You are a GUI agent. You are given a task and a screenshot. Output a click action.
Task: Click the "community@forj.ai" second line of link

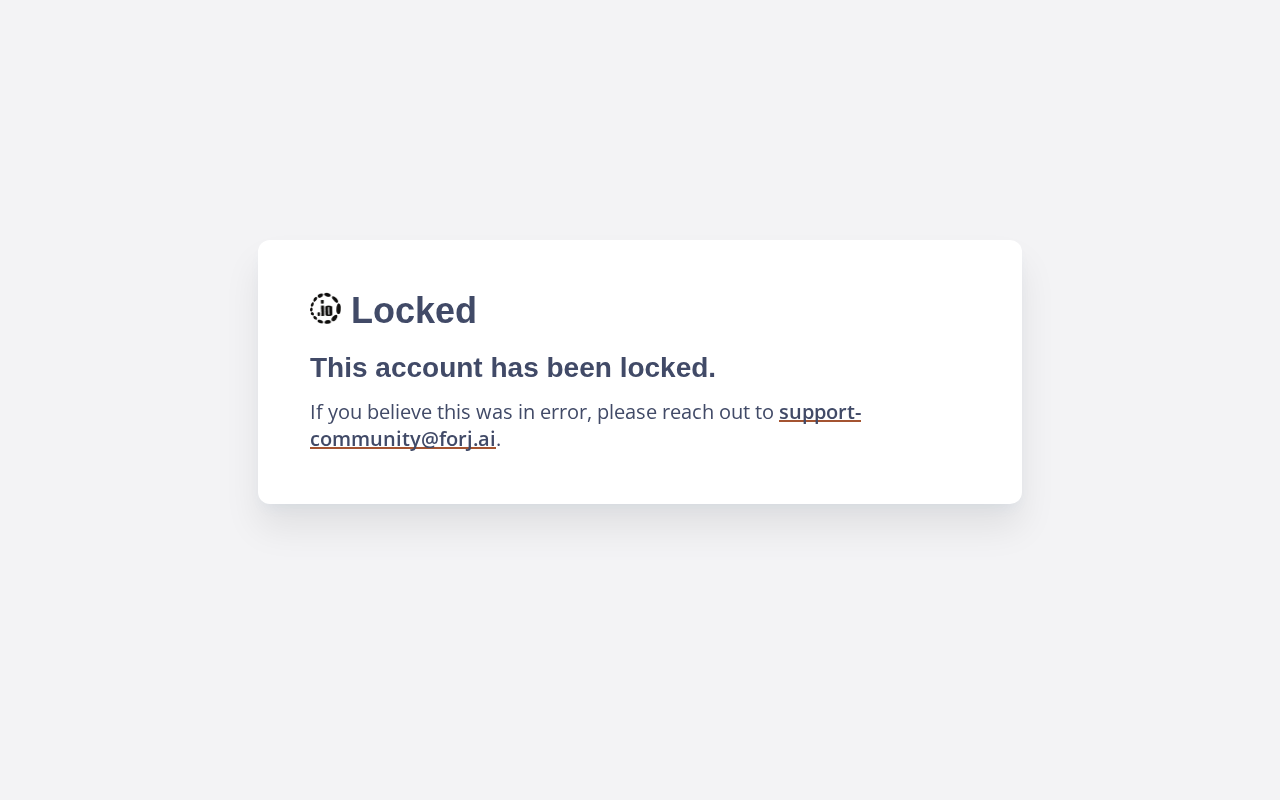pos(402,439)
